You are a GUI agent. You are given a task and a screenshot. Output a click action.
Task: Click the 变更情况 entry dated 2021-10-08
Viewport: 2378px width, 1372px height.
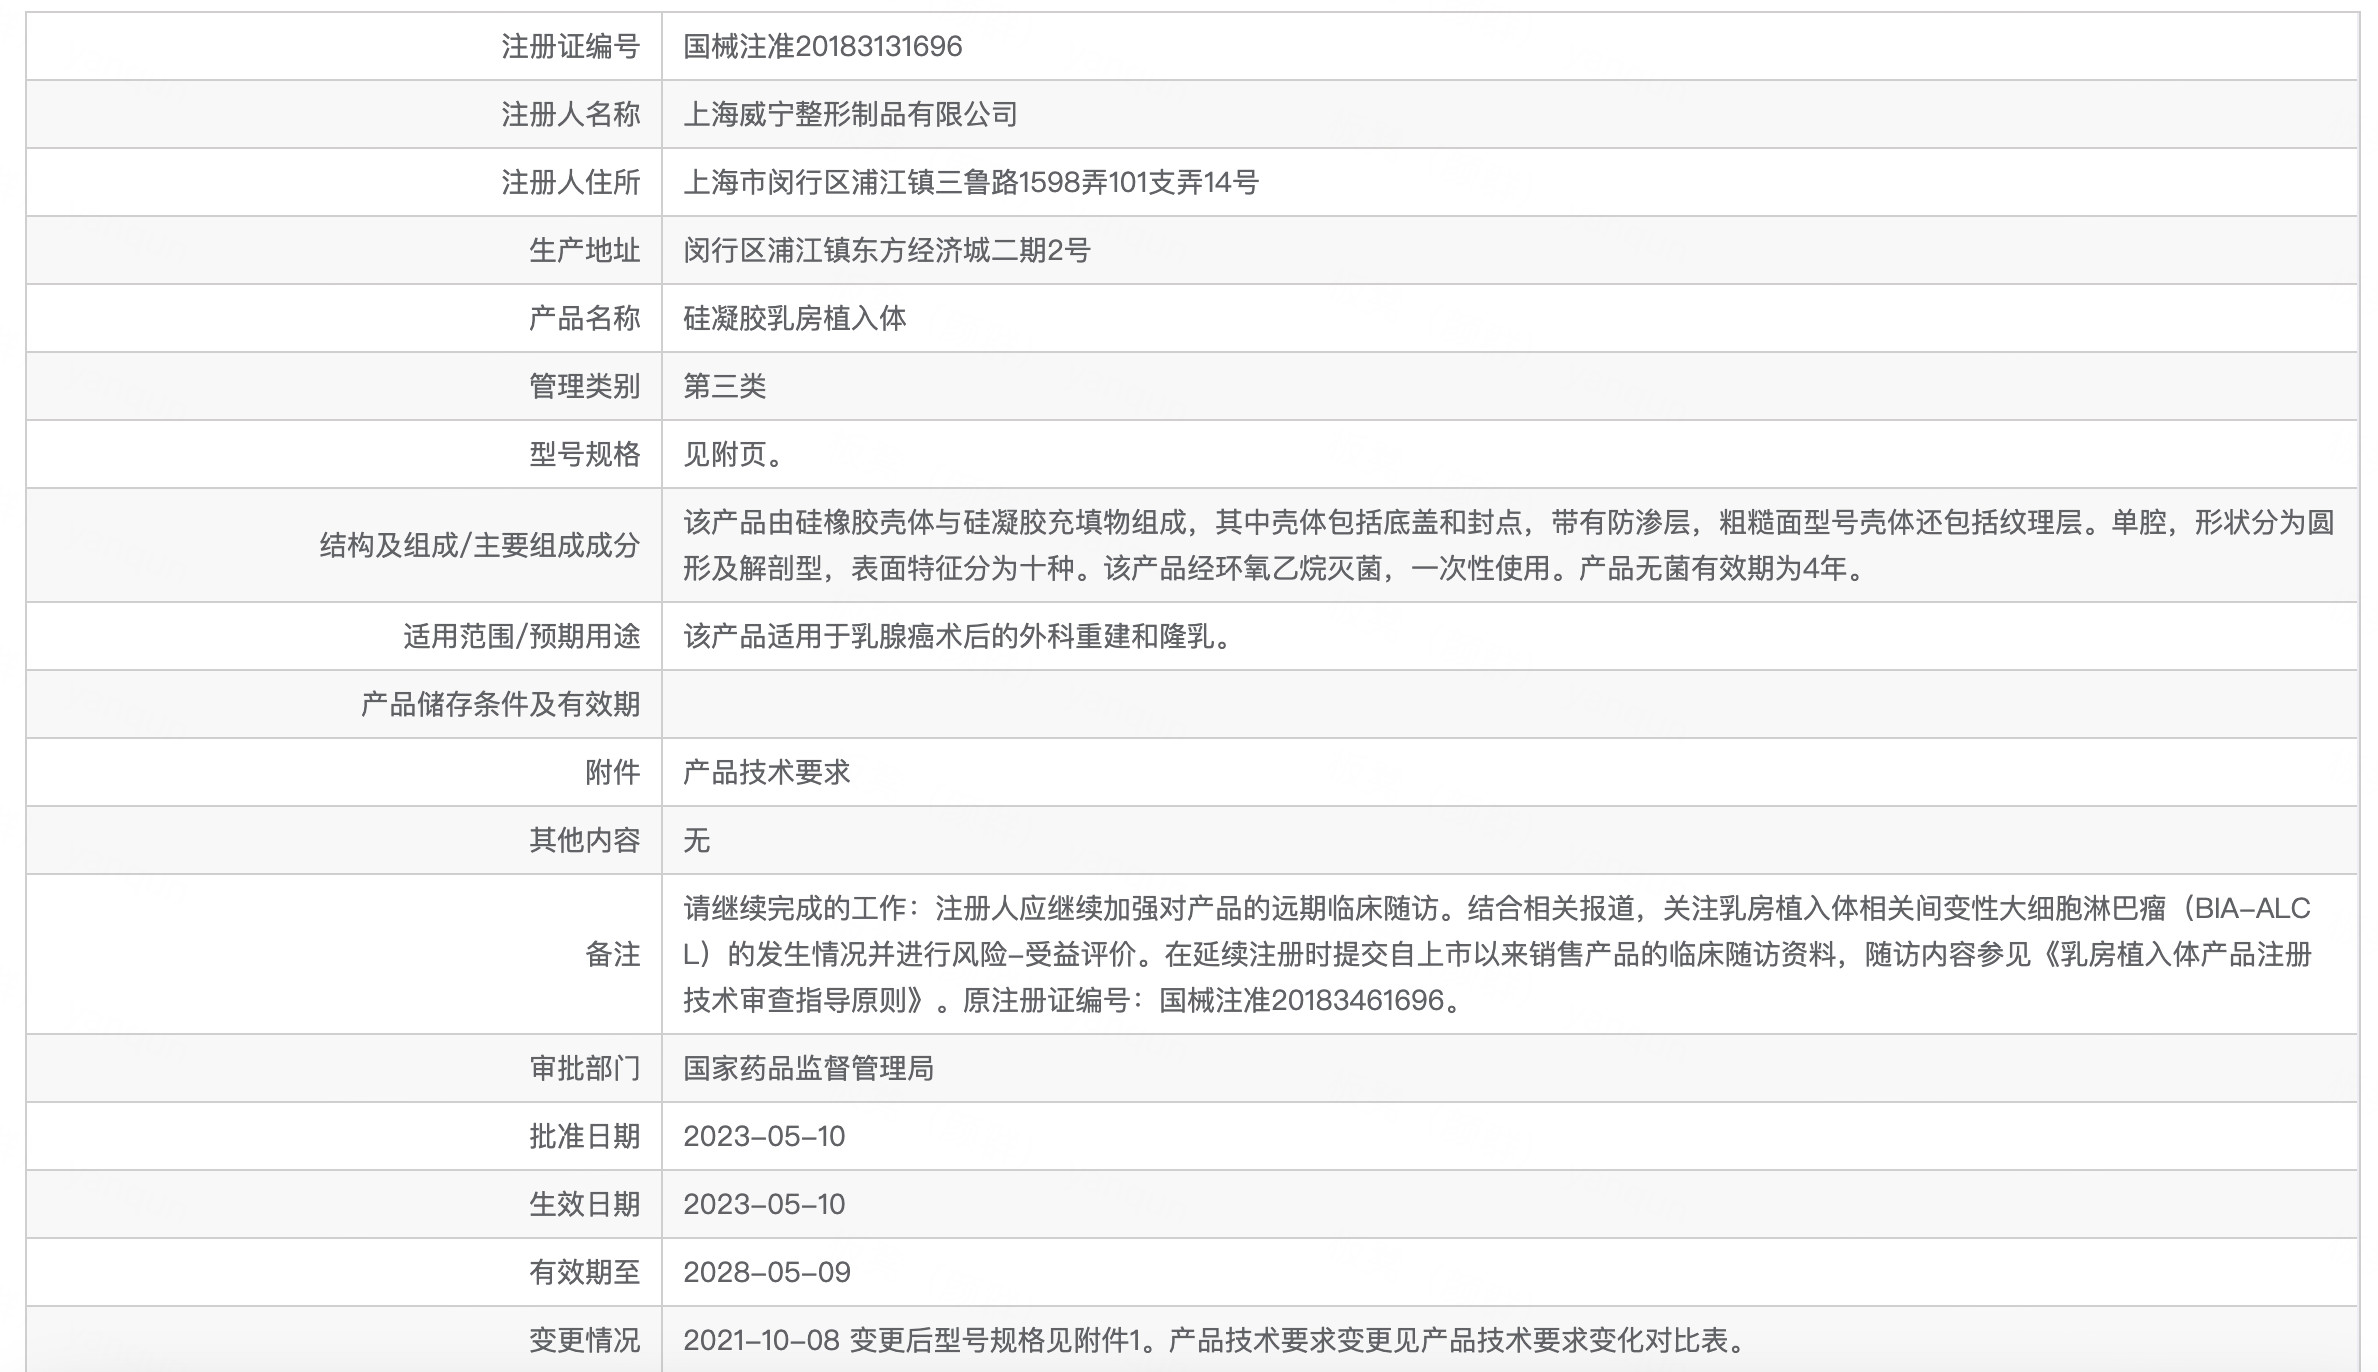[x=1214, y=1341]
